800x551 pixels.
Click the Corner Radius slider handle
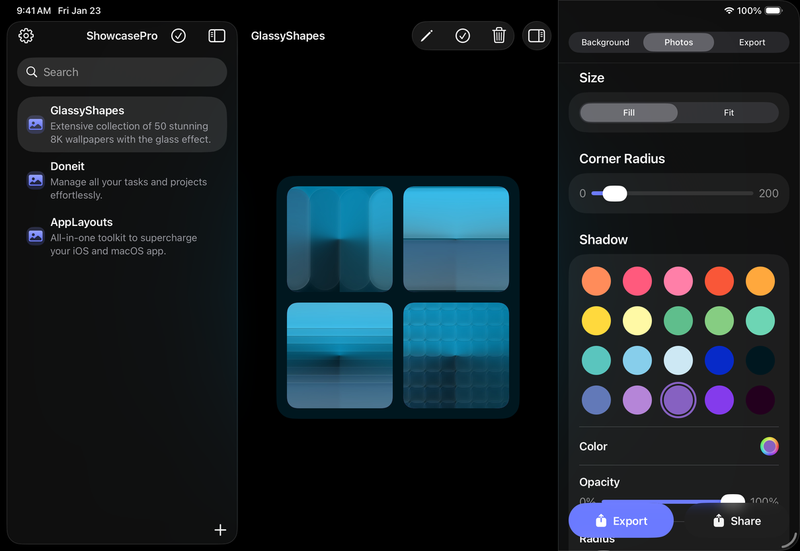point(615,193)
